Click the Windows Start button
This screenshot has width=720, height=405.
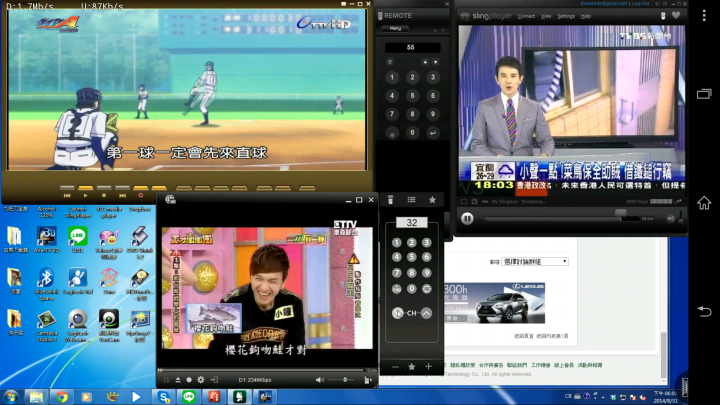11,397
